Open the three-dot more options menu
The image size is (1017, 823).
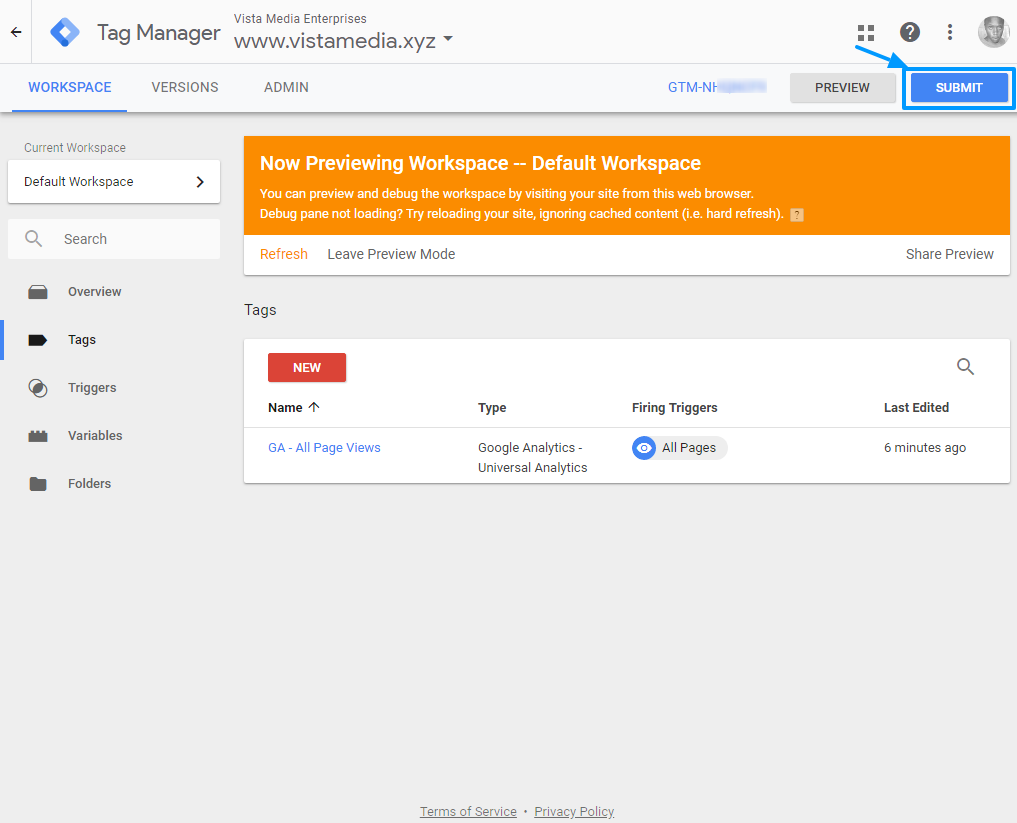pos(950,32)
